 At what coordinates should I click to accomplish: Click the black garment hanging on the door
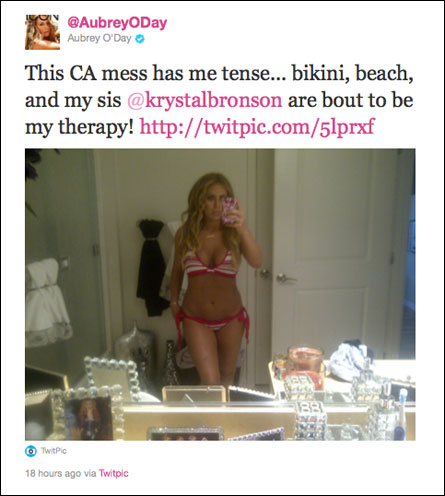click(x=152, y=267)
